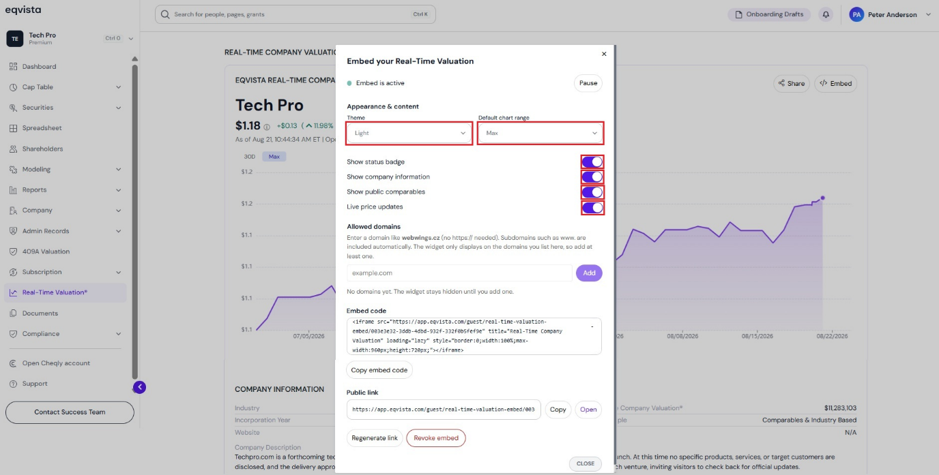Click the Dashboard sidebar icon
Image resolution: width=939 pixels, height=475 pixels.
click(13, 66)
